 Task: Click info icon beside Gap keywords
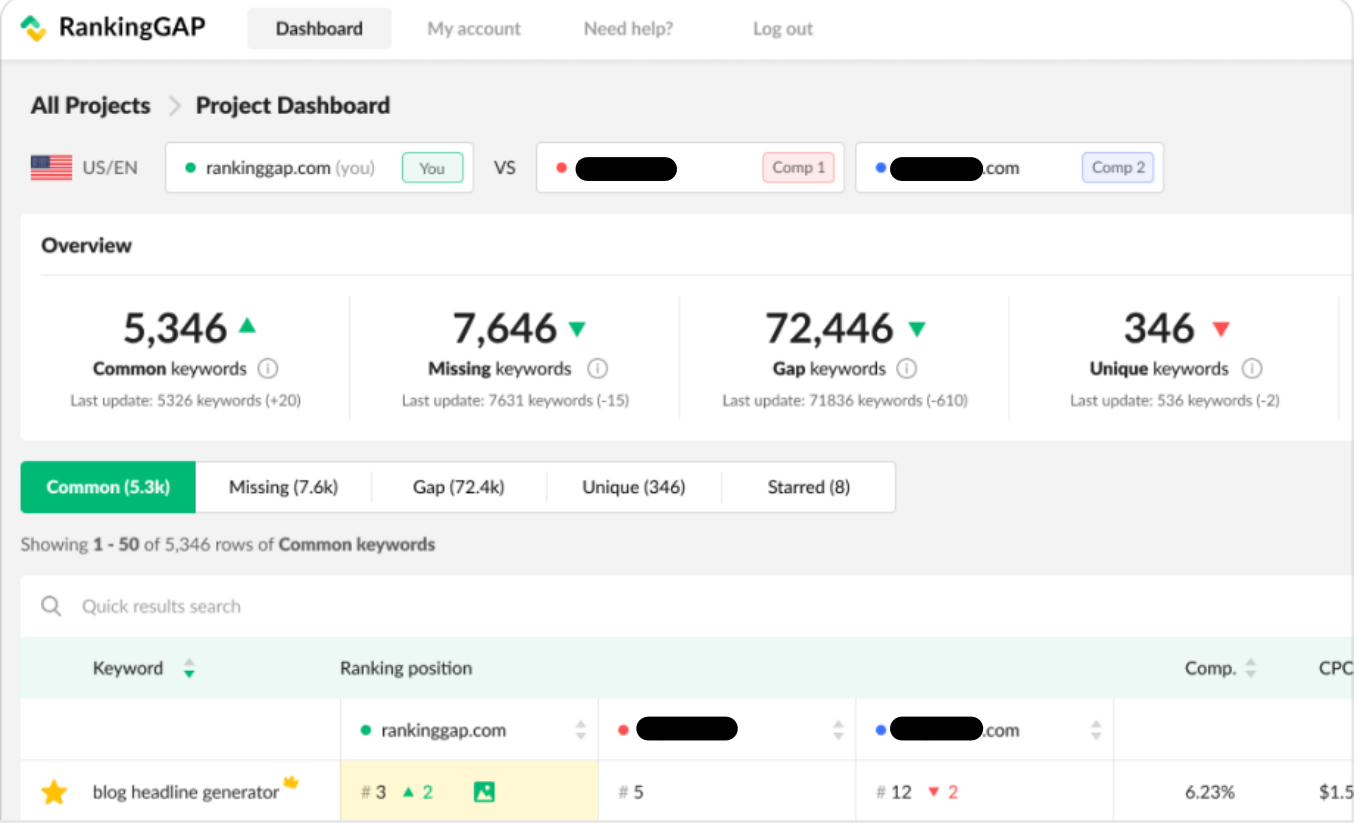click(906, 369)
